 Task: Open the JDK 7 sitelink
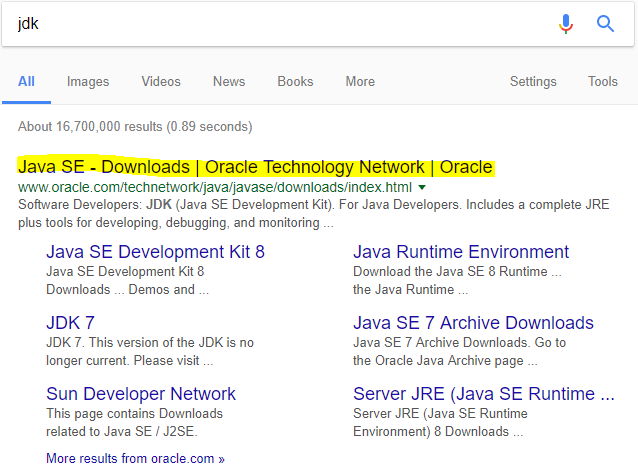[x=70, y=323]
